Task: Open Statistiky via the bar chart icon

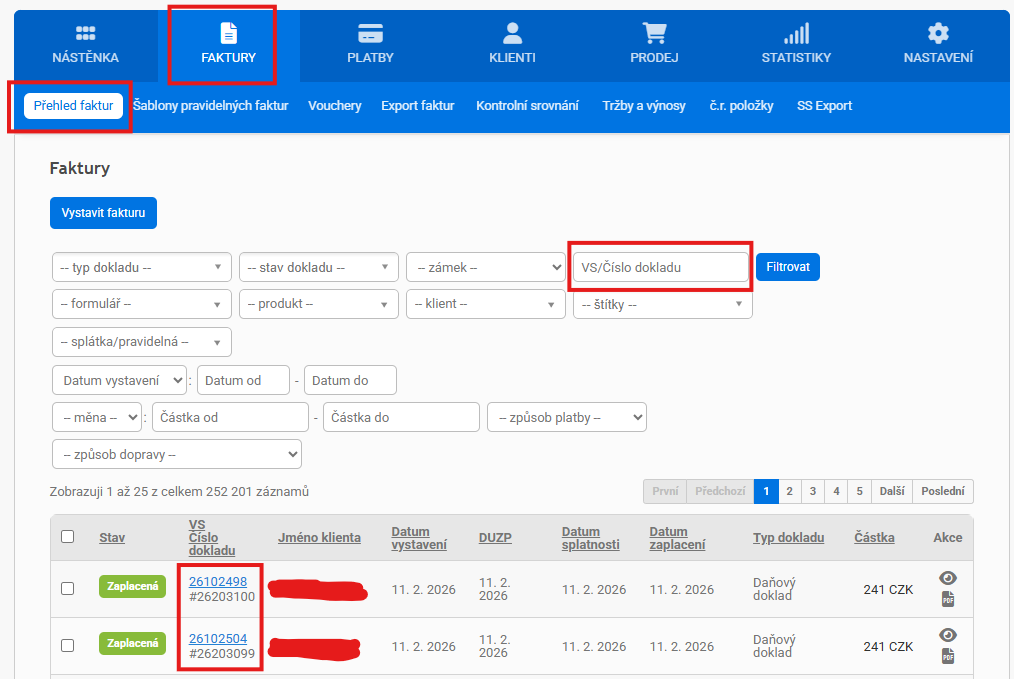Action: (796, 33)
